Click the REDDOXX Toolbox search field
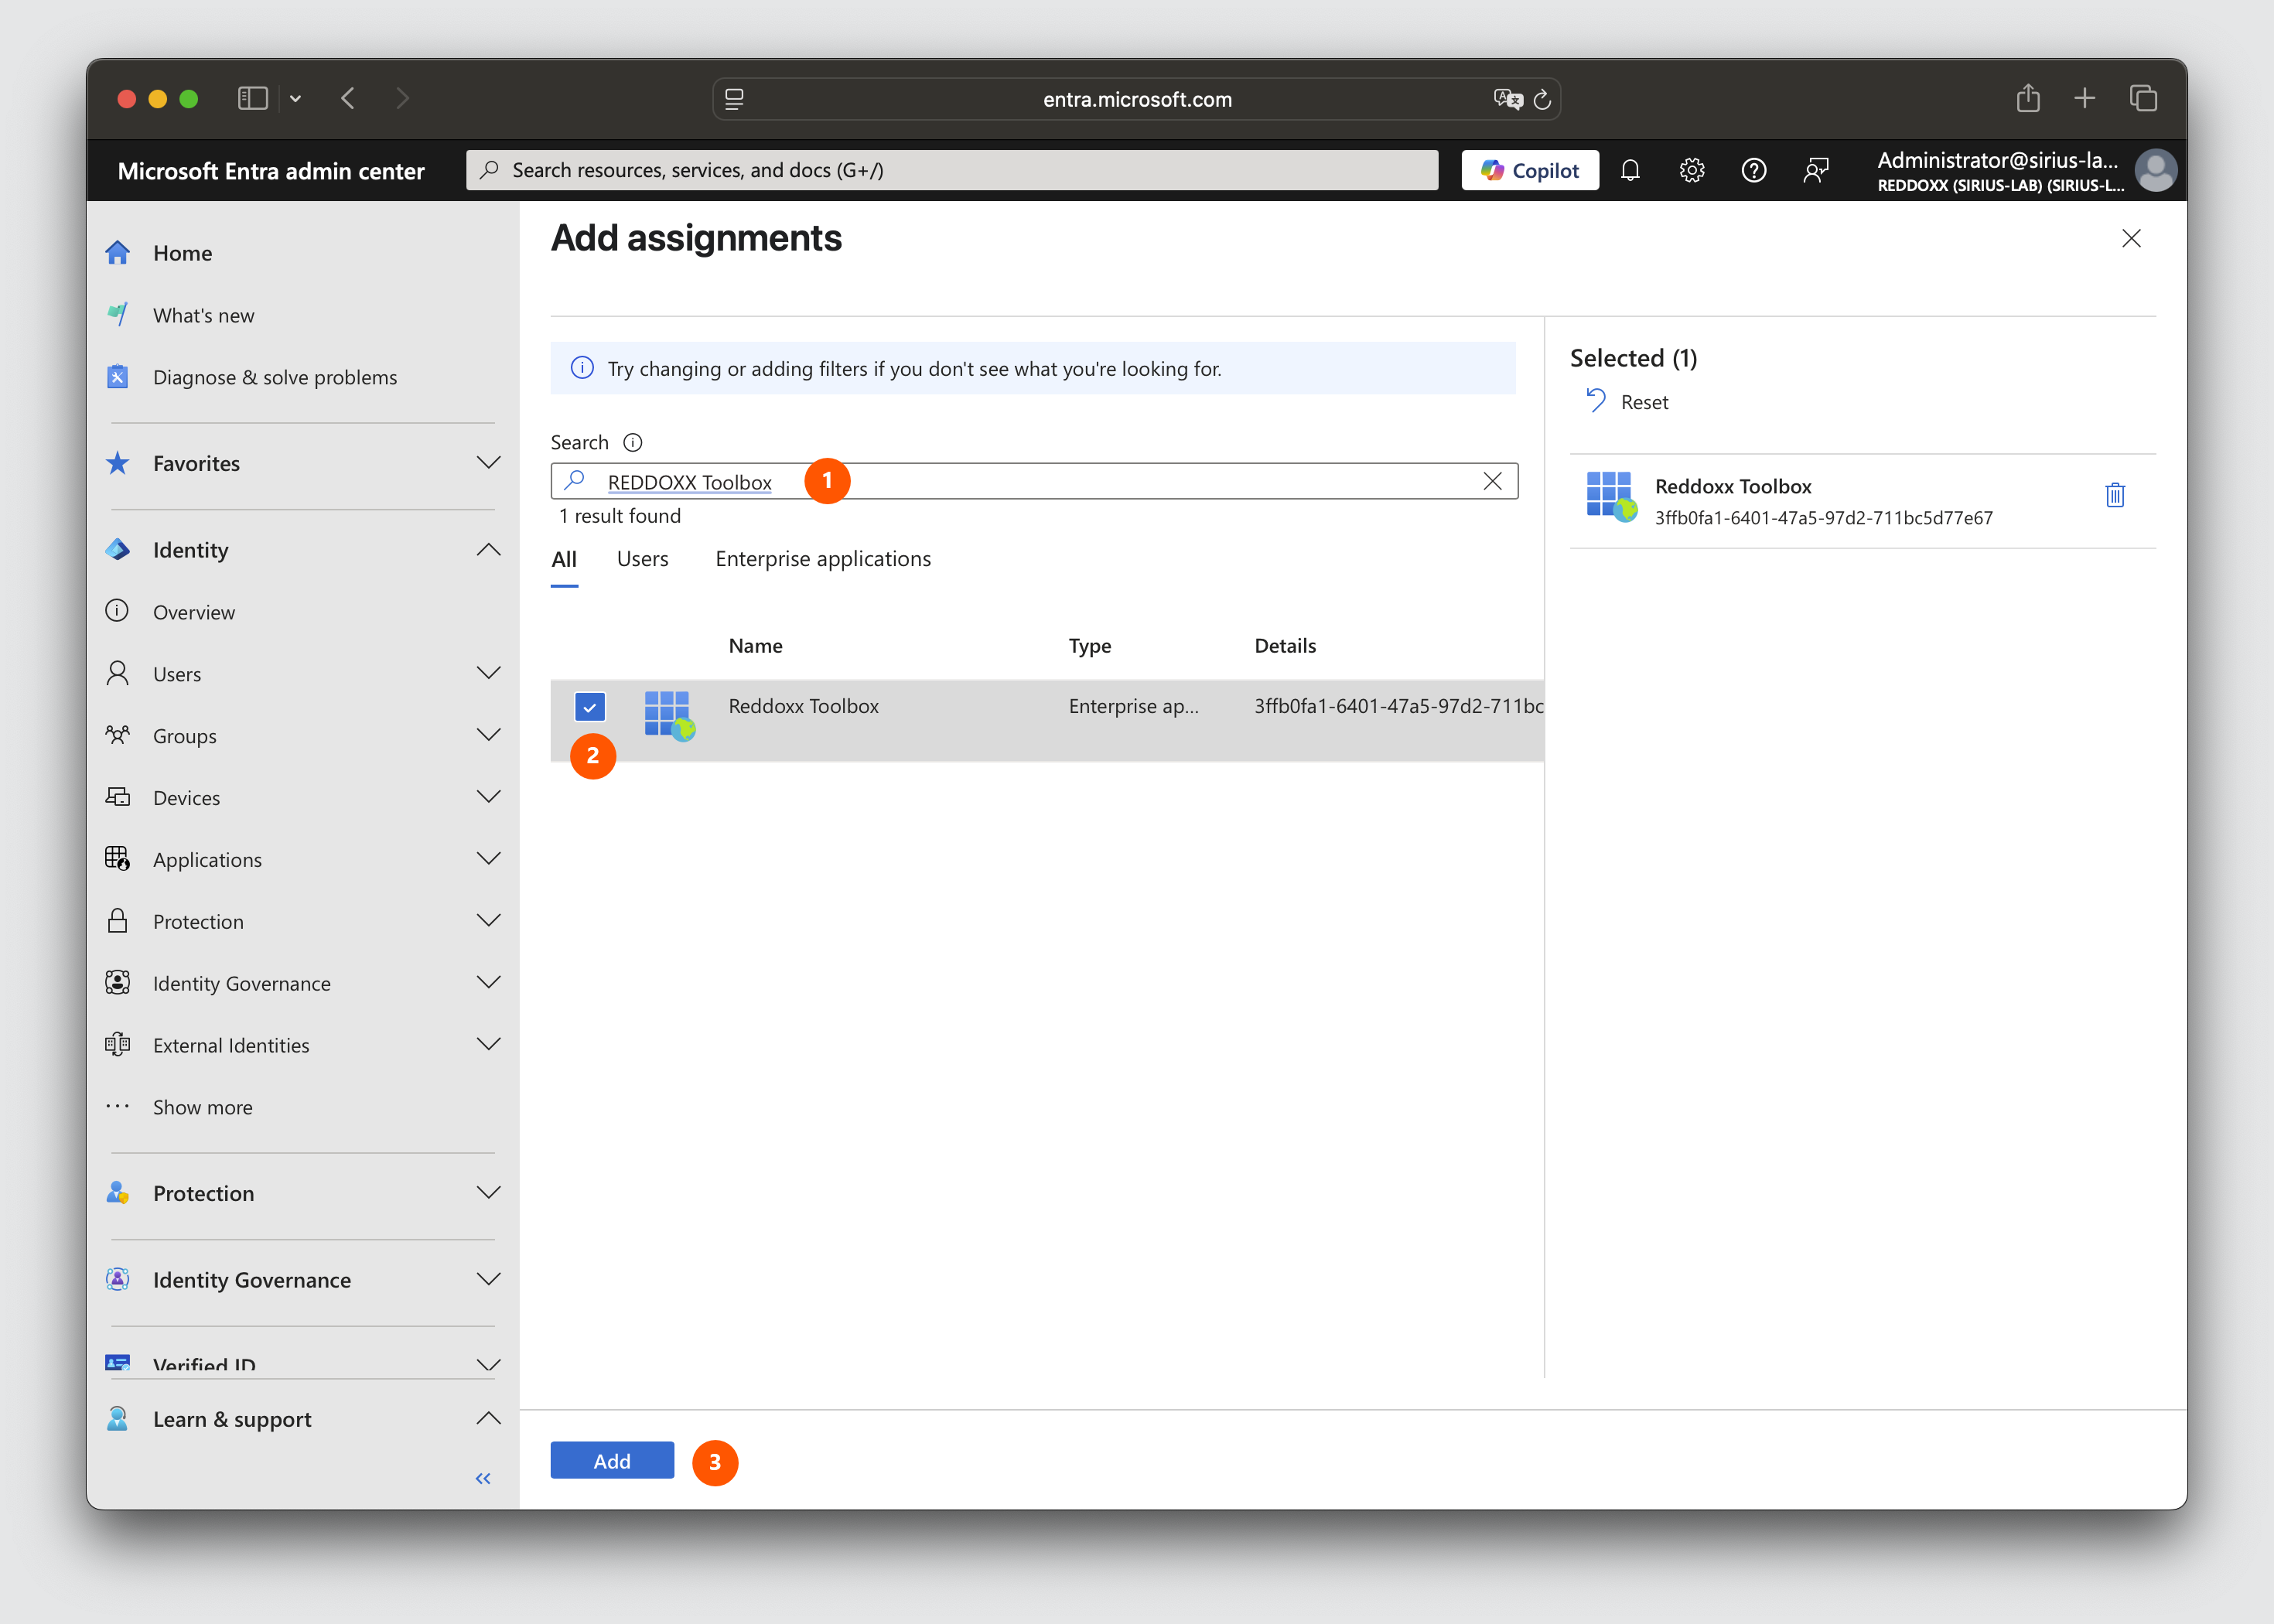The image size is (2274, 1624). tap(1034, 481)
